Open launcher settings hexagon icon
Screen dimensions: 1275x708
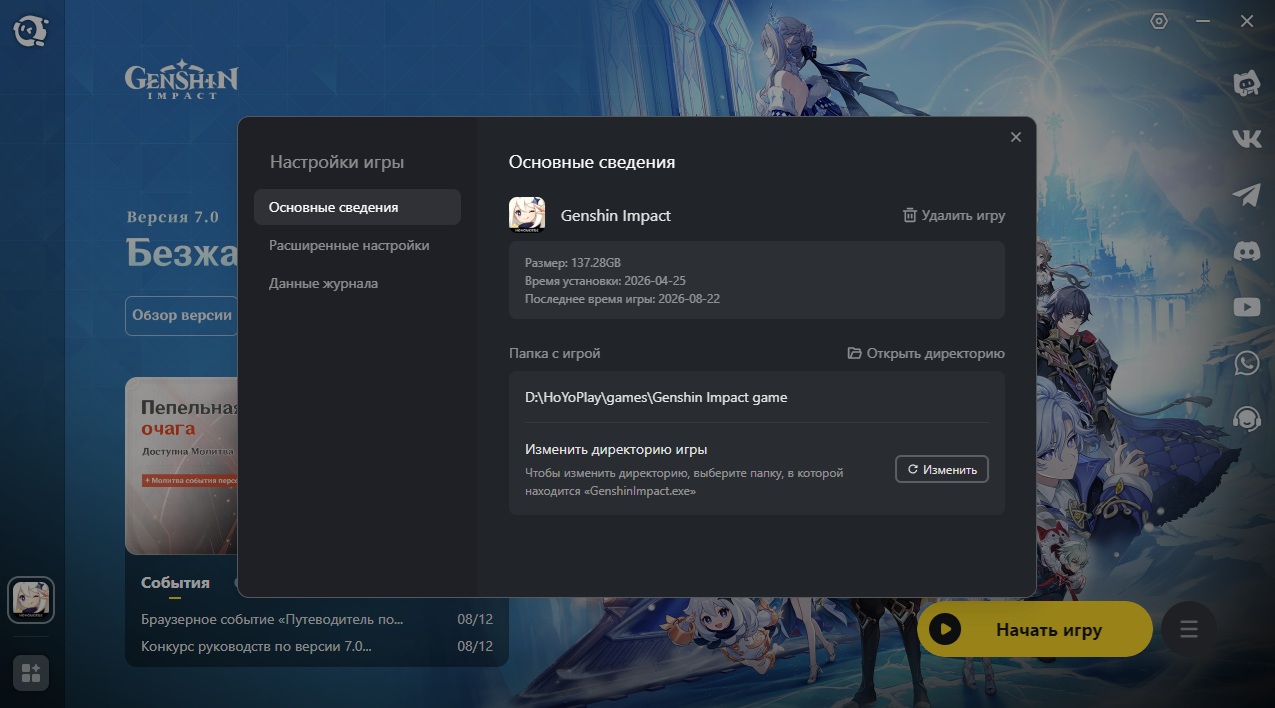click(1160, 21)
